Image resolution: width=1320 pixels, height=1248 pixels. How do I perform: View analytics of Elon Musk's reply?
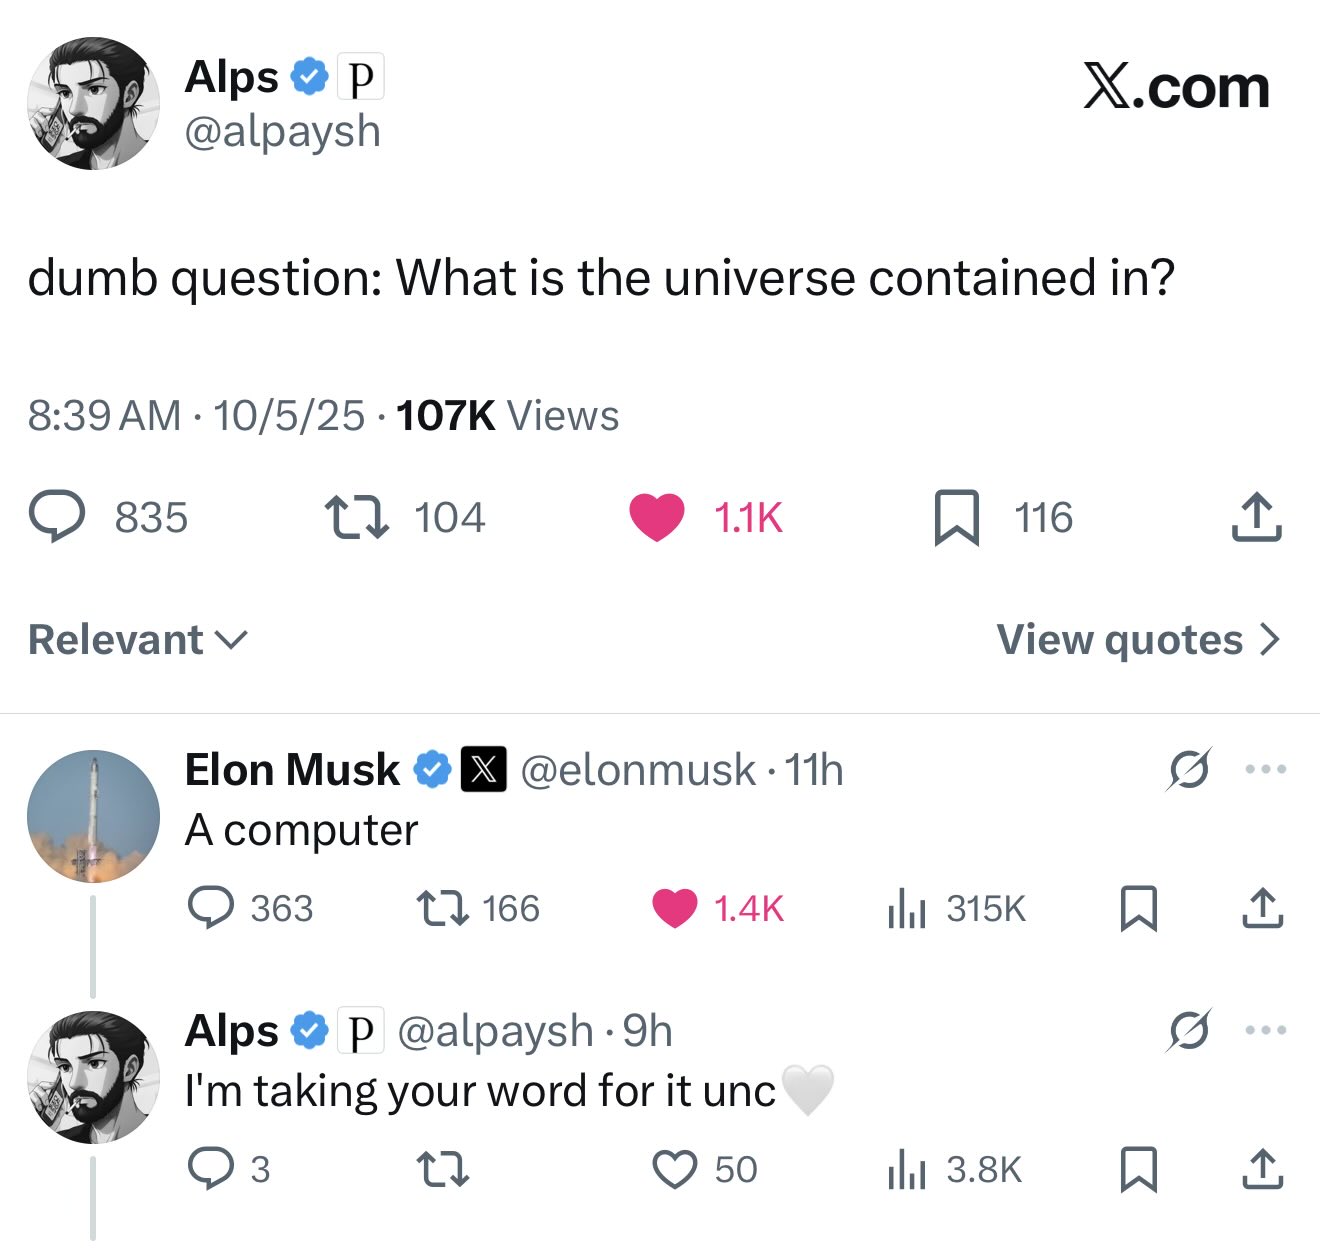[x=907, y=908]
